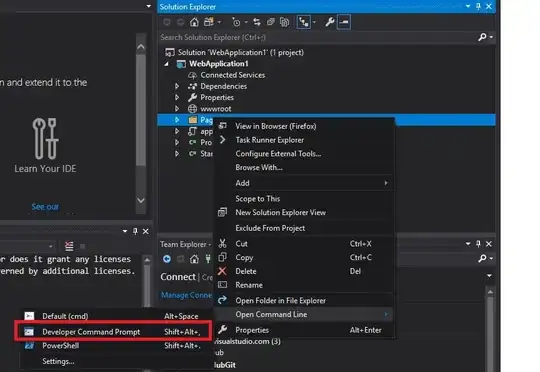The height and width of the screenshot is (372, 540).
Task: Toggle the Preview Selected Items button
Action: 344,22
